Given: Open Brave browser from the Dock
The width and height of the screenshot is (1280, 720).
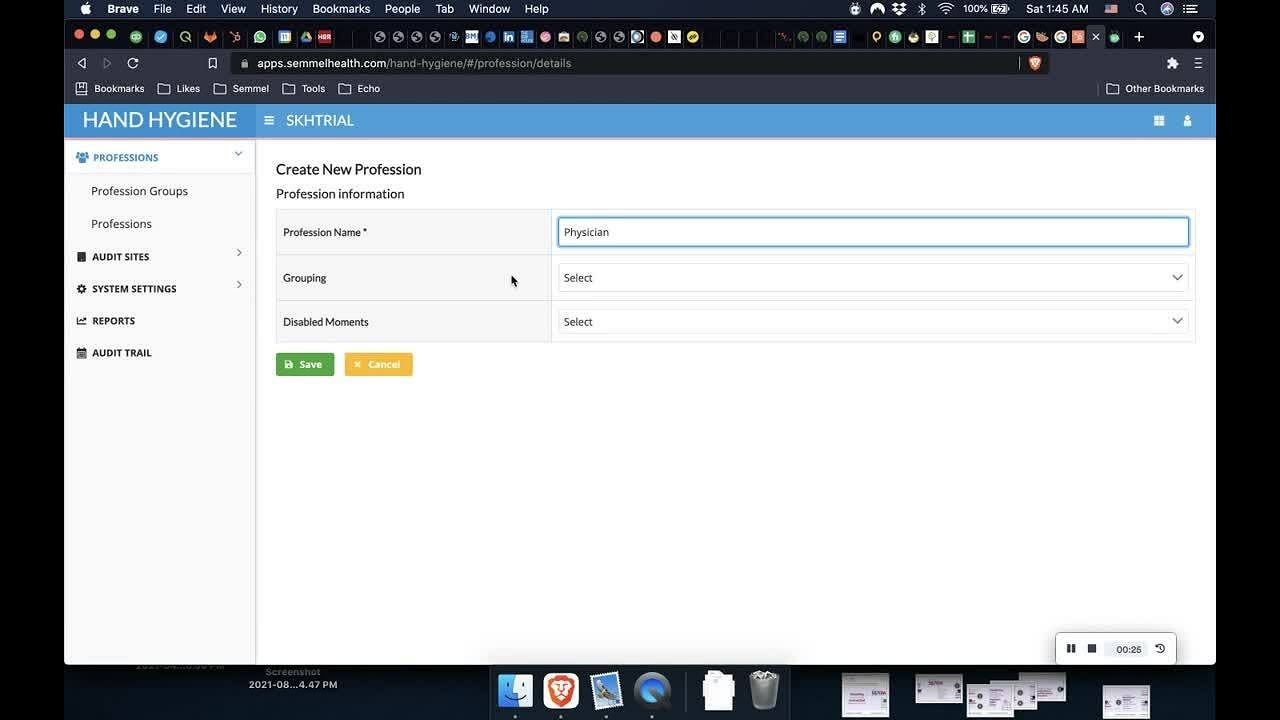Looking at the screenshot, I should pyautogui.click(x=561, y=690).
